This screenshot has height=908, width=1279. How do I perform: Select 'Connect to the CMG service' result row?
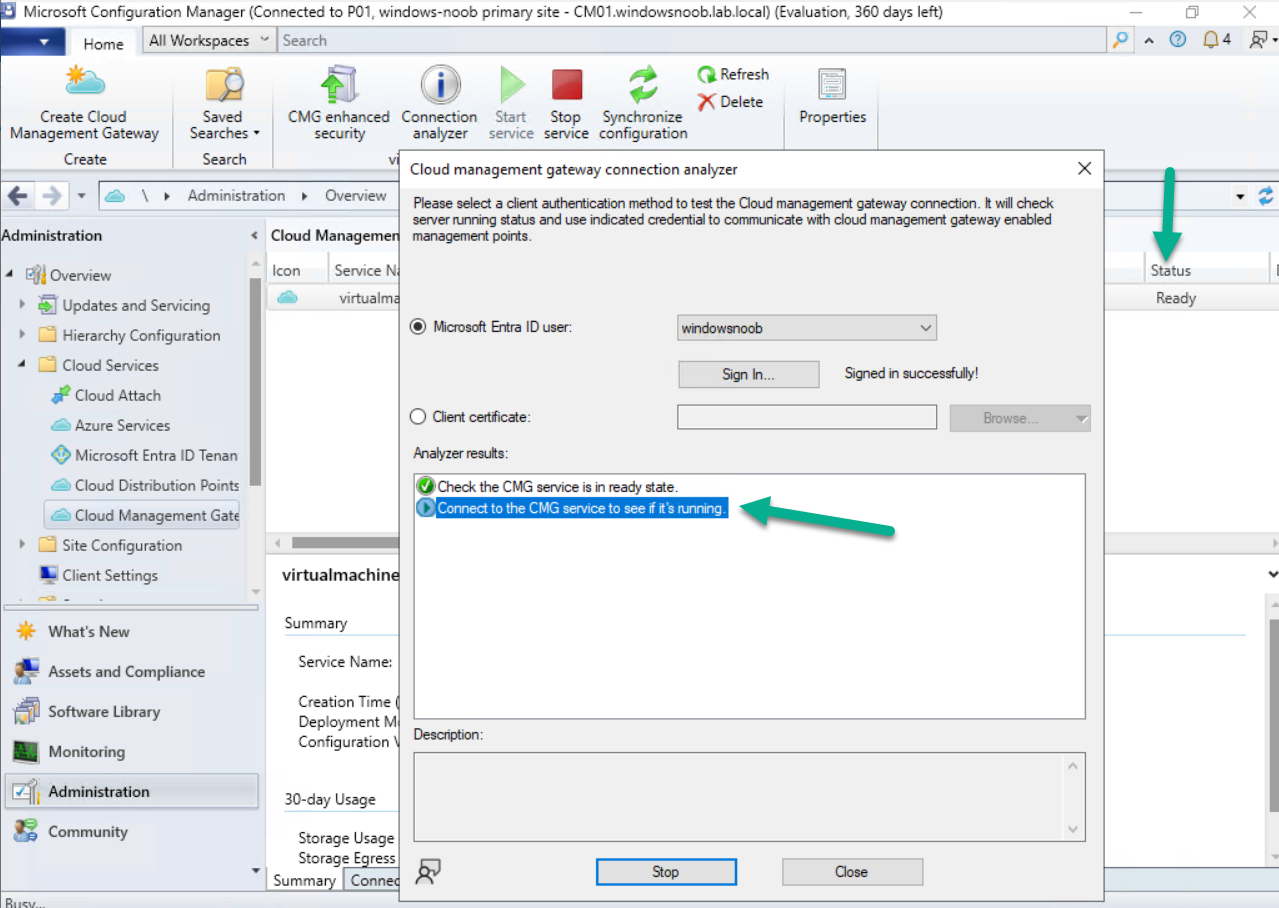coord(572,508)
